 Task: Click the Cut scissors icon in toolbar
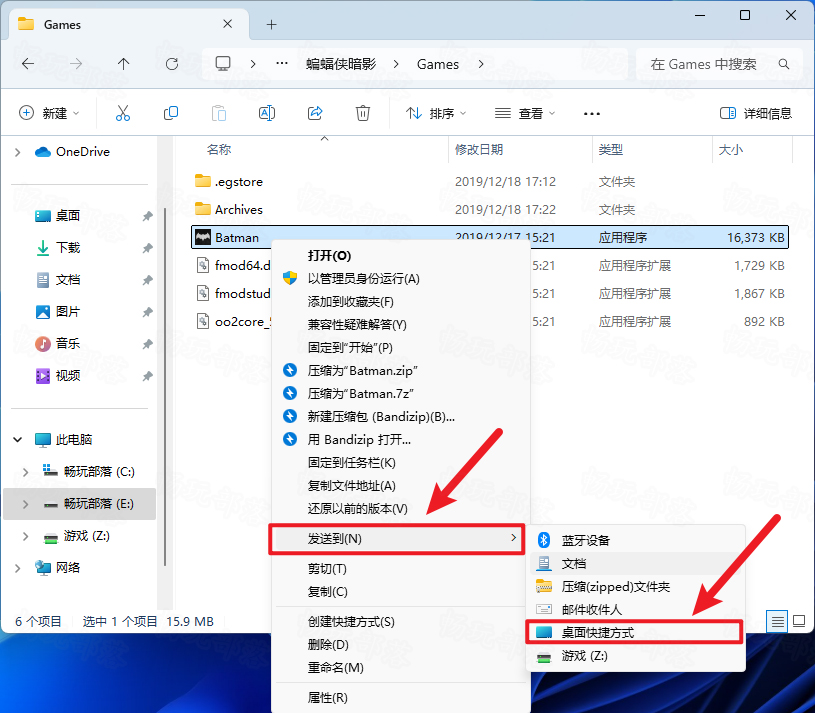[123, 113]
